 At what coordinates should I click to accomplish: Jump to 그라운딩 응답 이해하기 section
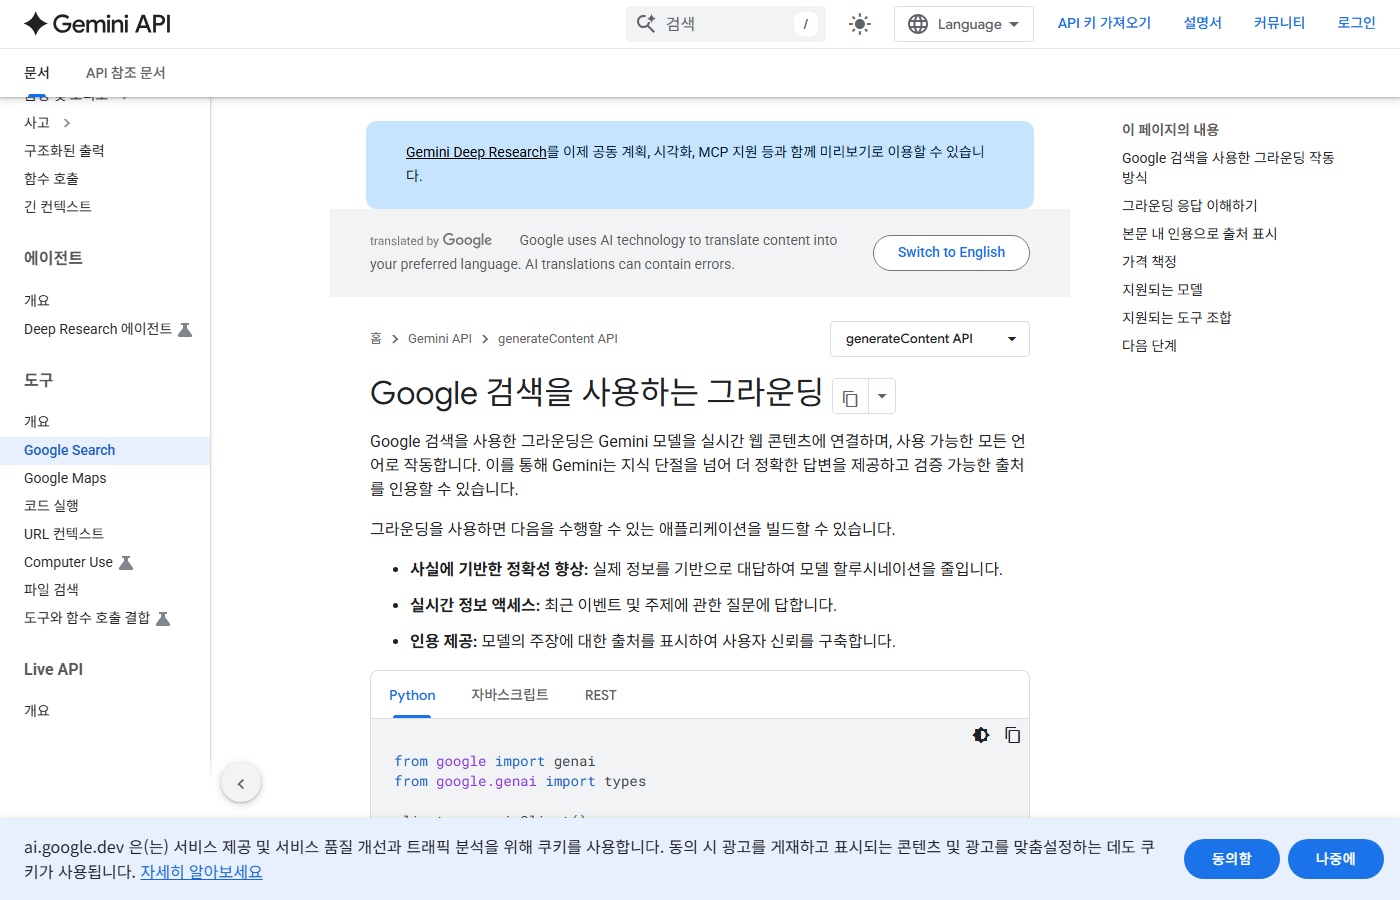pos(1190,206)
